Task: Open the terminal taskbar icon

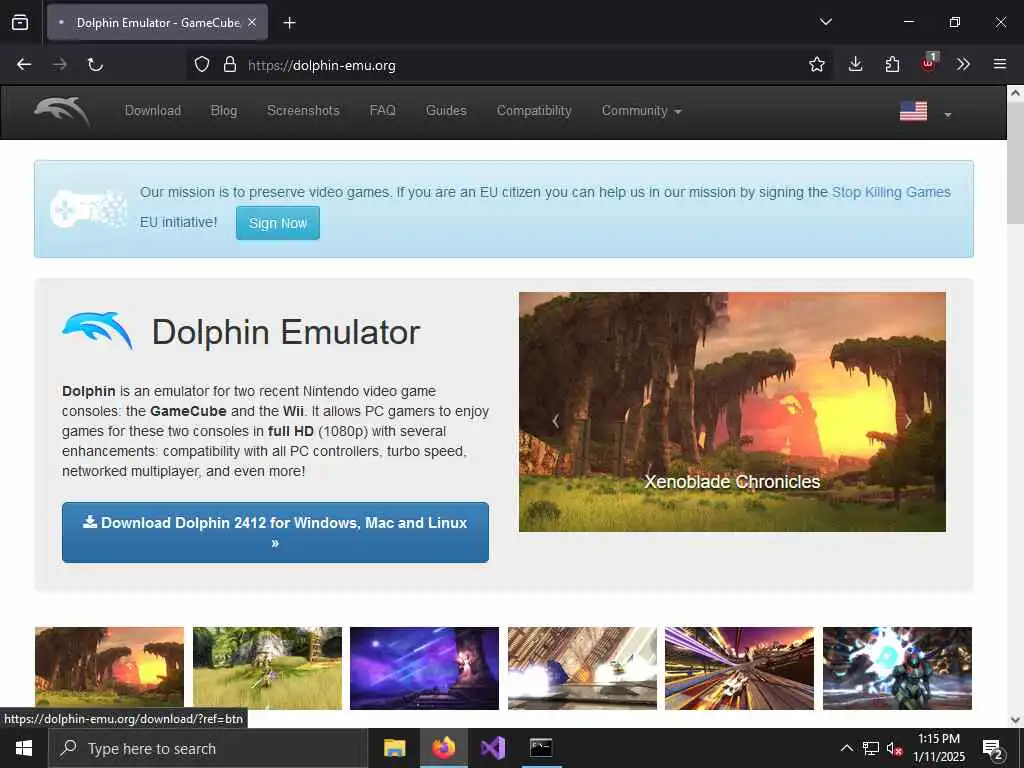Action: [541, 748]
